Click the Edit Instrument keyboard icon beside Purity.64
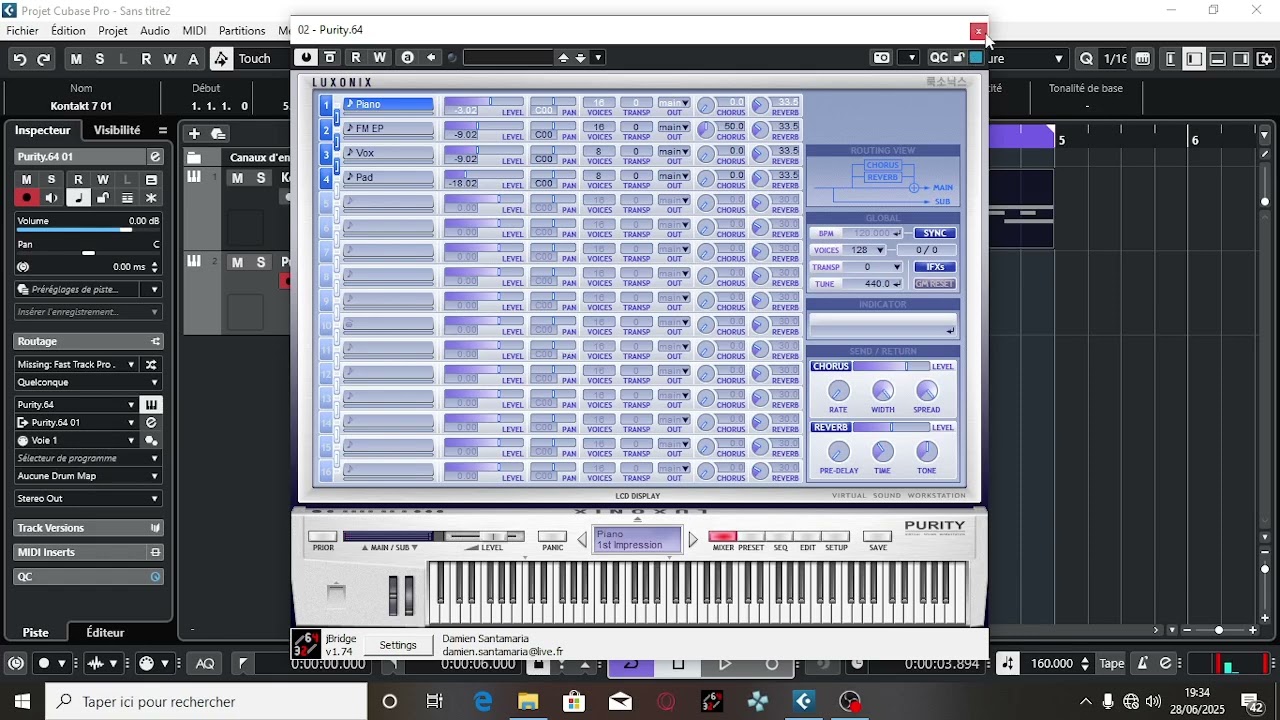This screenshot has height=720, width=1280. [151, 405]
